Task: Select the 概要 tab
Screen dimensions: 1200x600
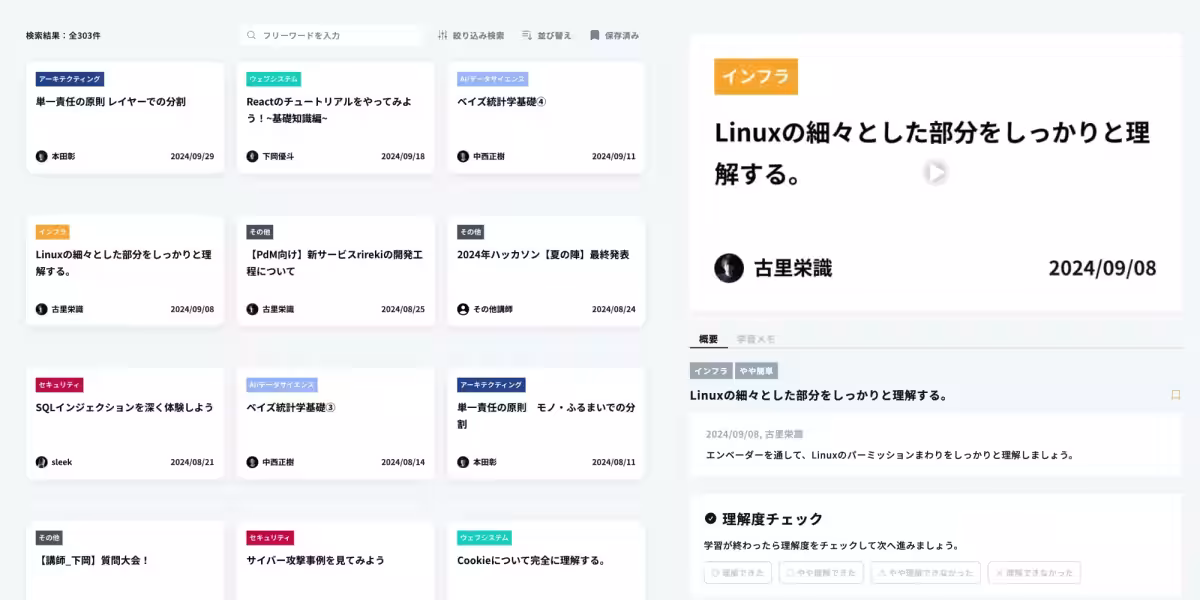Action: (710, 339)
